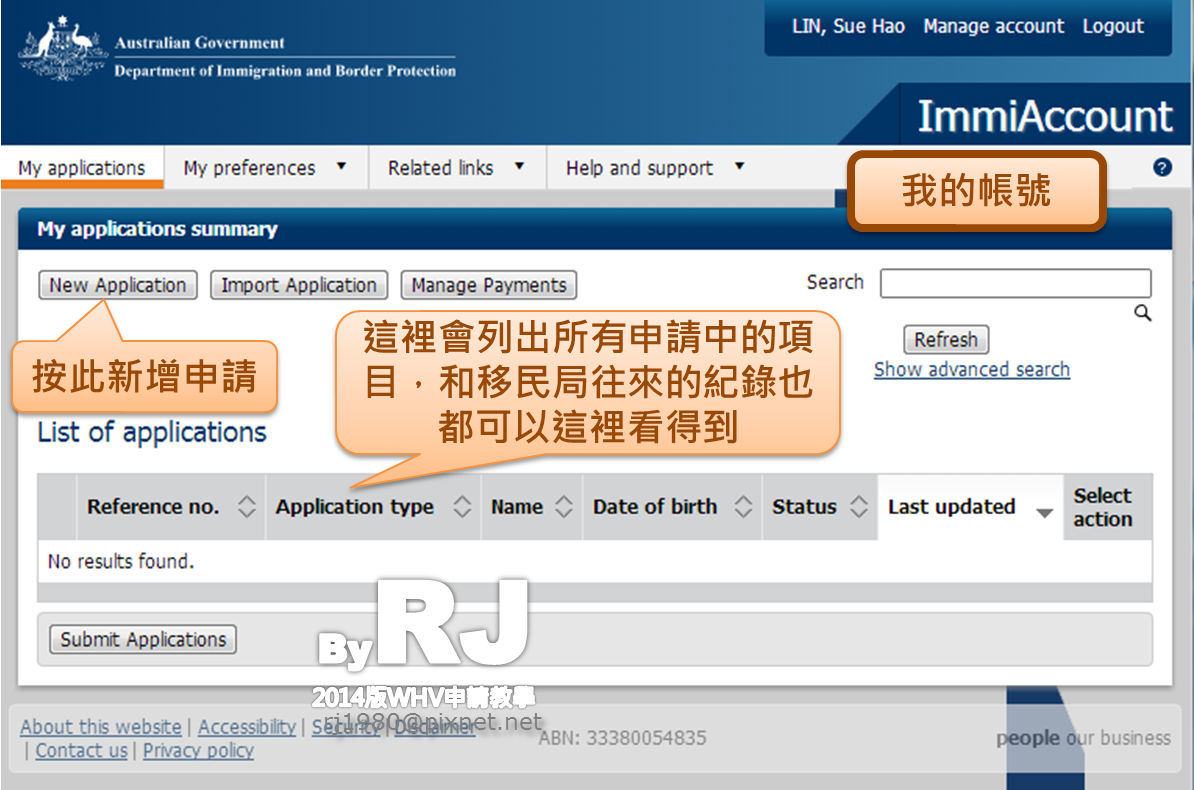Click the Last updated column header

(970, 507)
